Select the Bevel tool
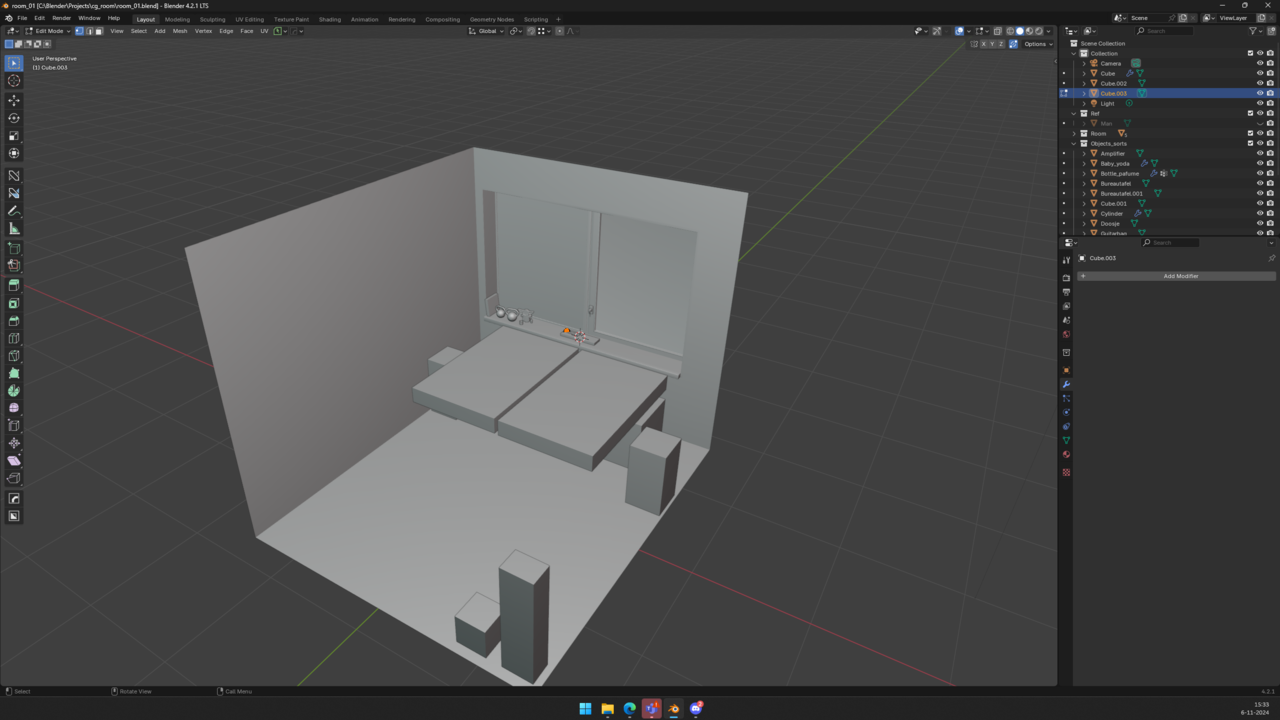The height and width of the screenshot is (720, 1280). tap(14, 321)
